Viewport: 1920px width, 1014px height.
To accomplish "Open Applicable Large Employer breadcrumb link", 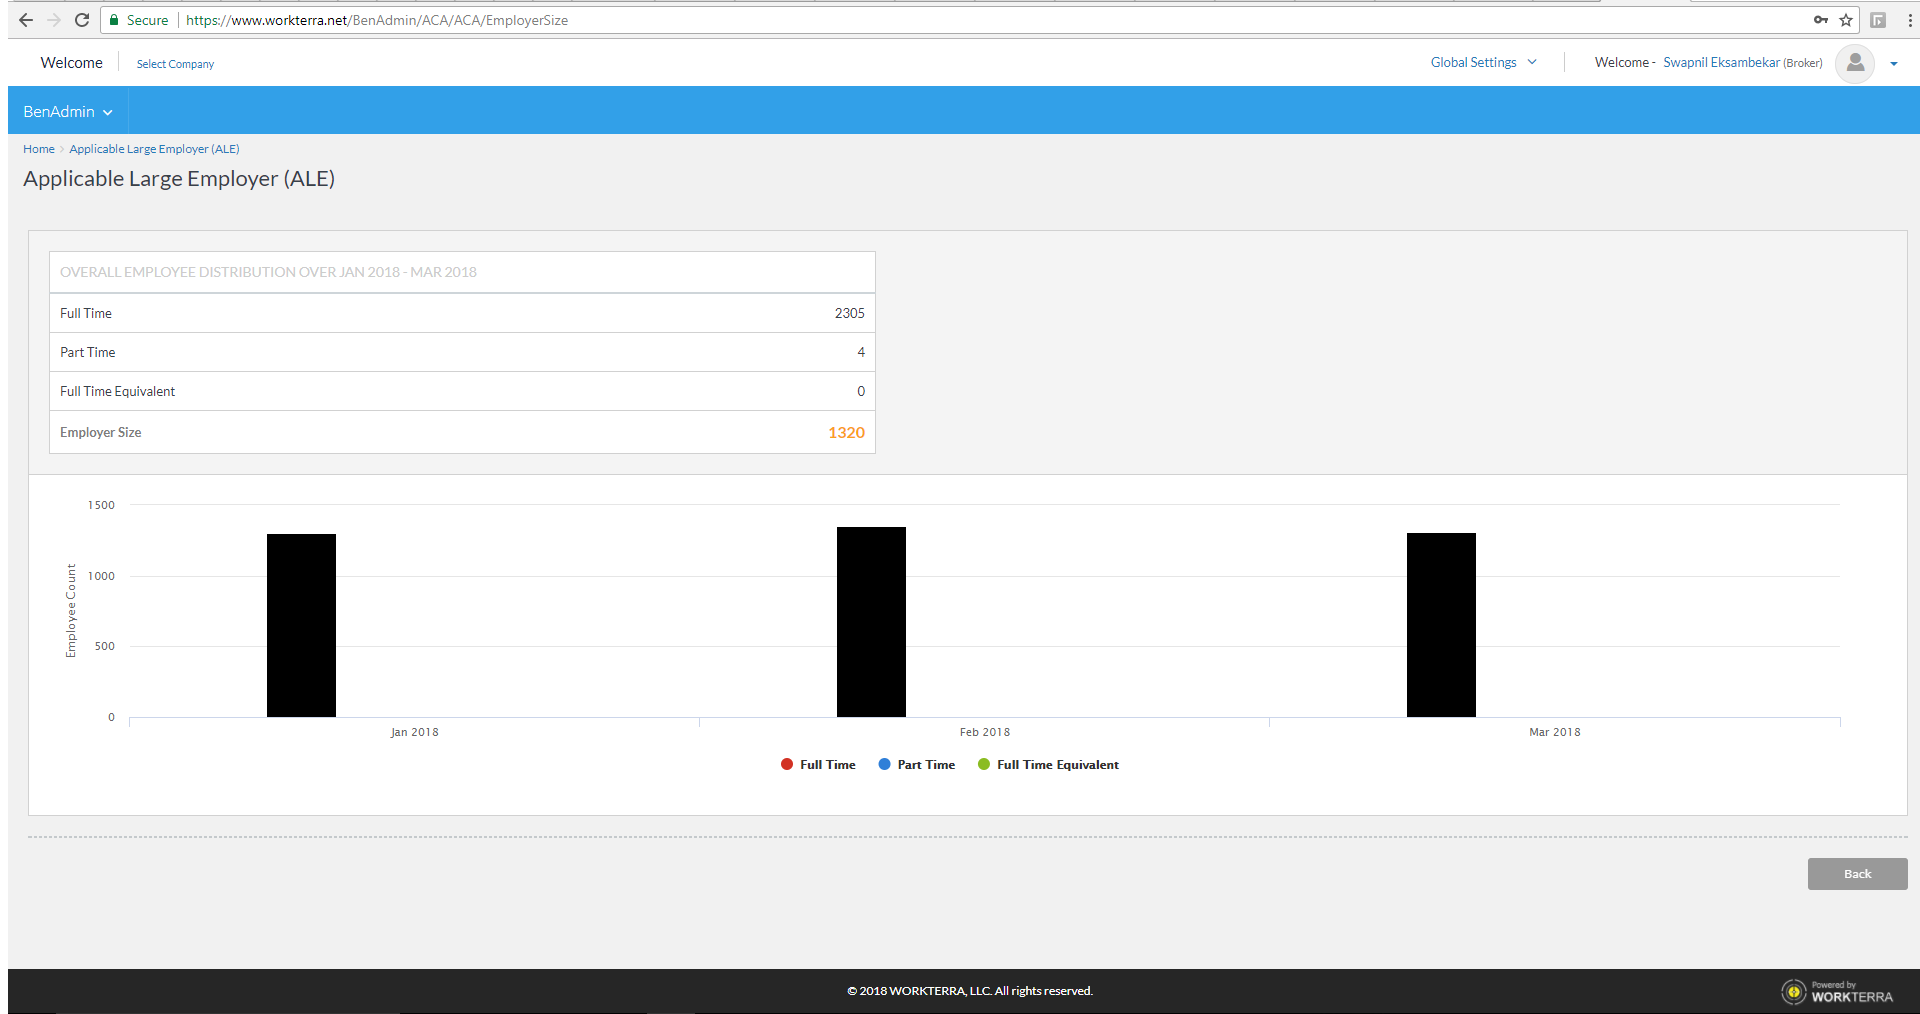I will click(154, 149).
